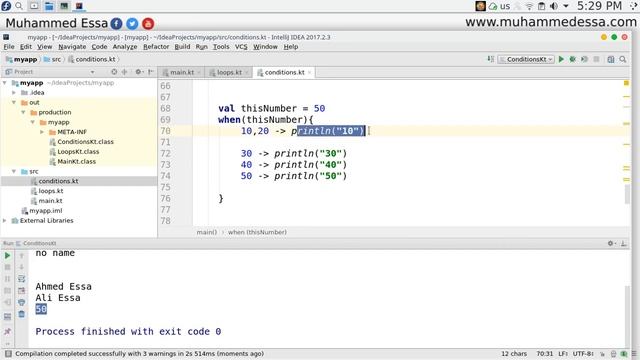
Task: Open the VCS menu
Action: coord(241,47)
